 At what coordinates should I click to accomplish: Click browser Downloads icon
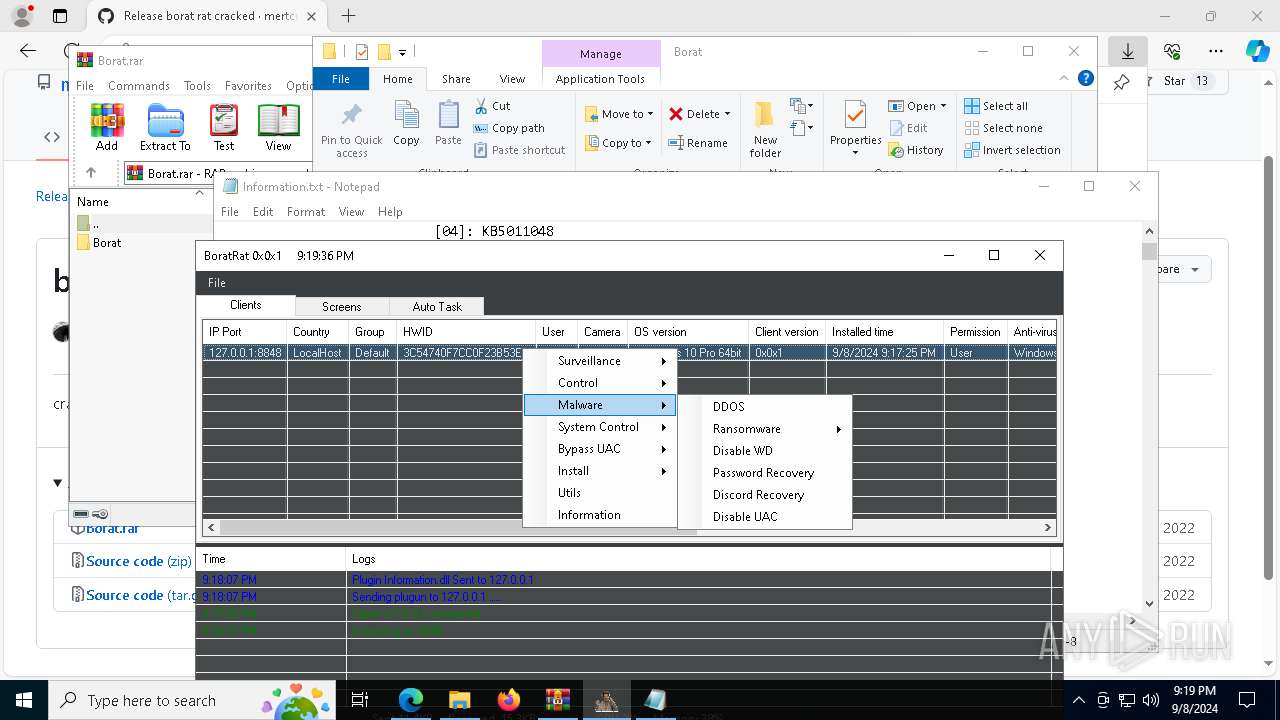(1128, 51)
